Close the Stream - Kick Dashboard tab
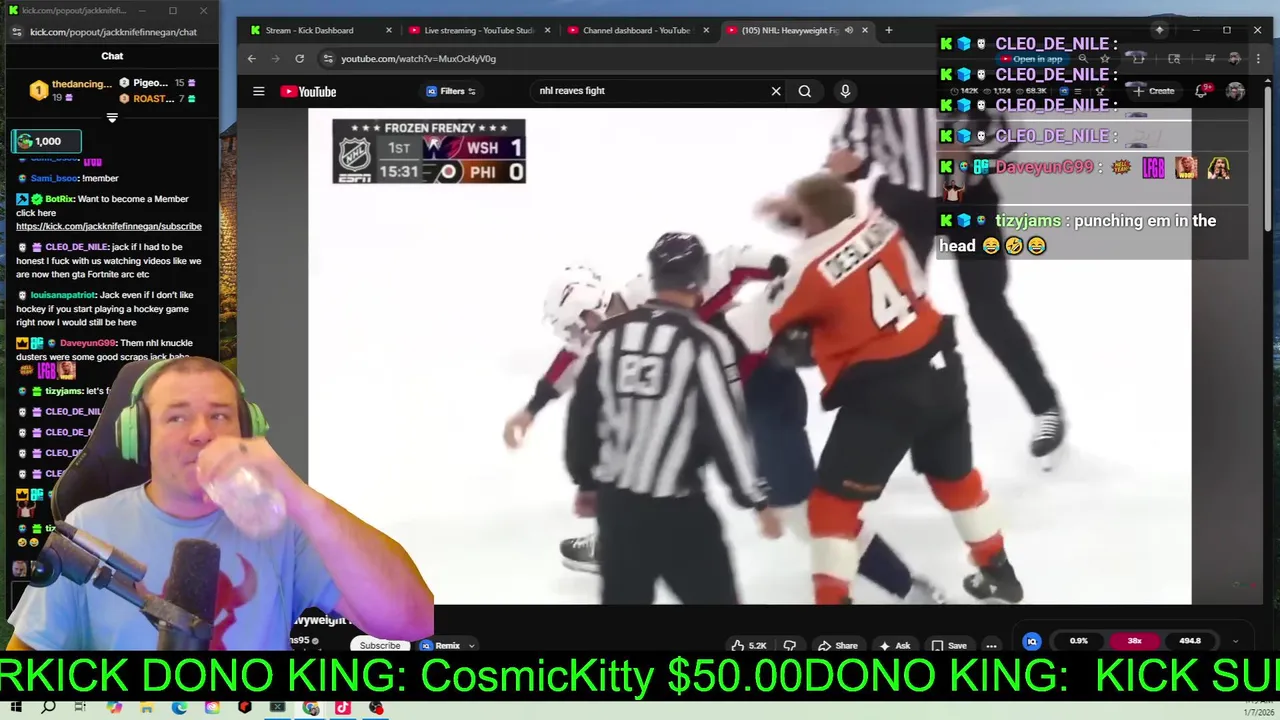Viewport: 1280px width, 720px height. pyautogui.click(x=388, y=30)
